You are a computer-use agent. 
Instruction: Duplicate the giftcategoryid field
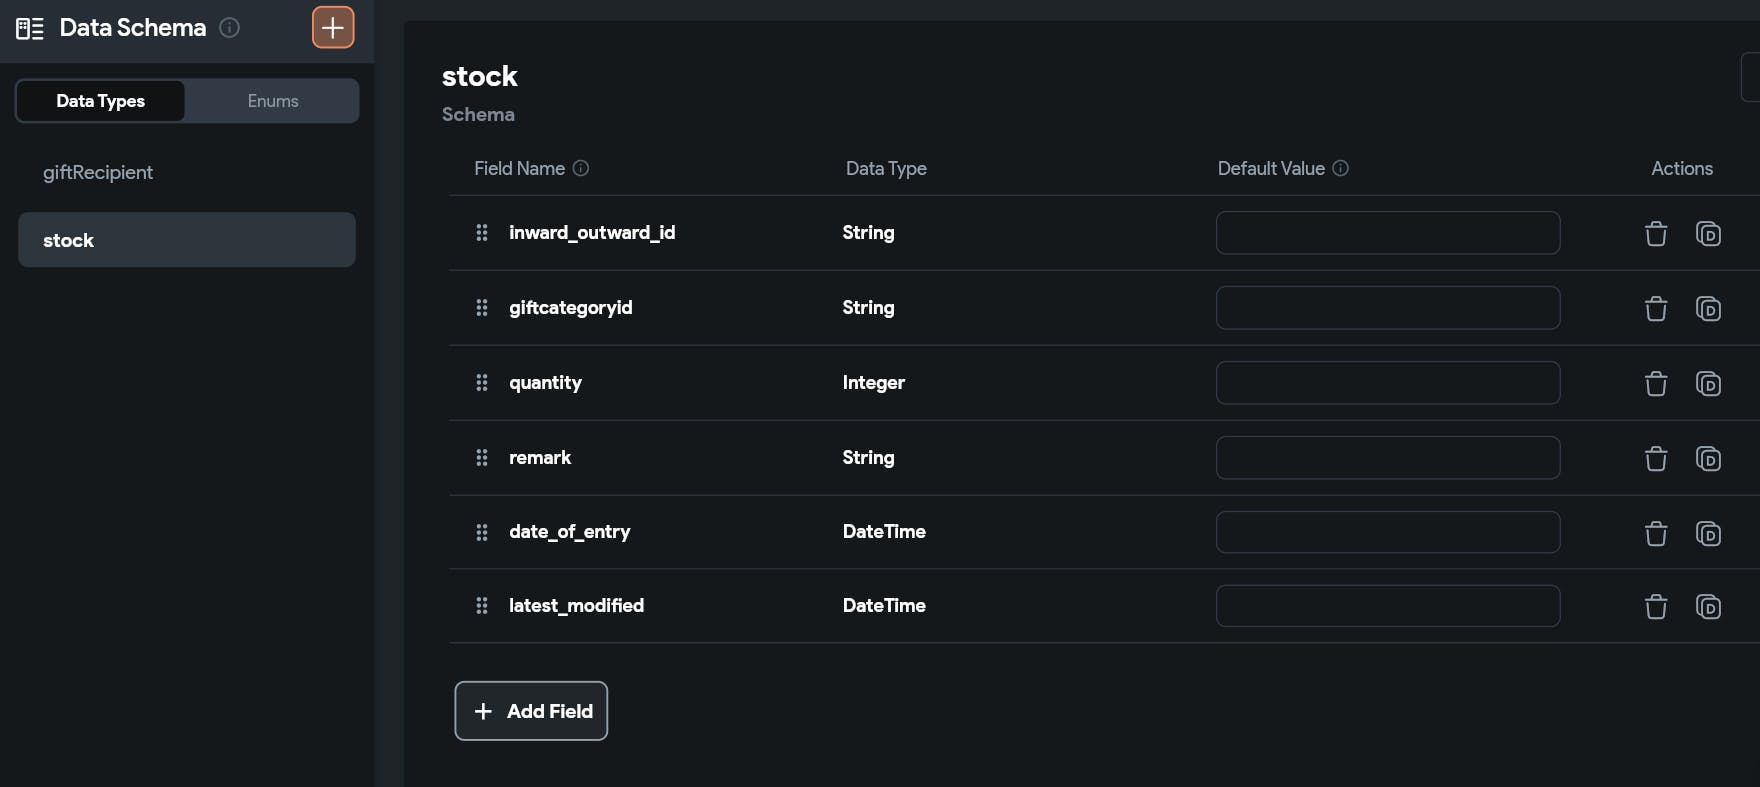[1708, 308]
